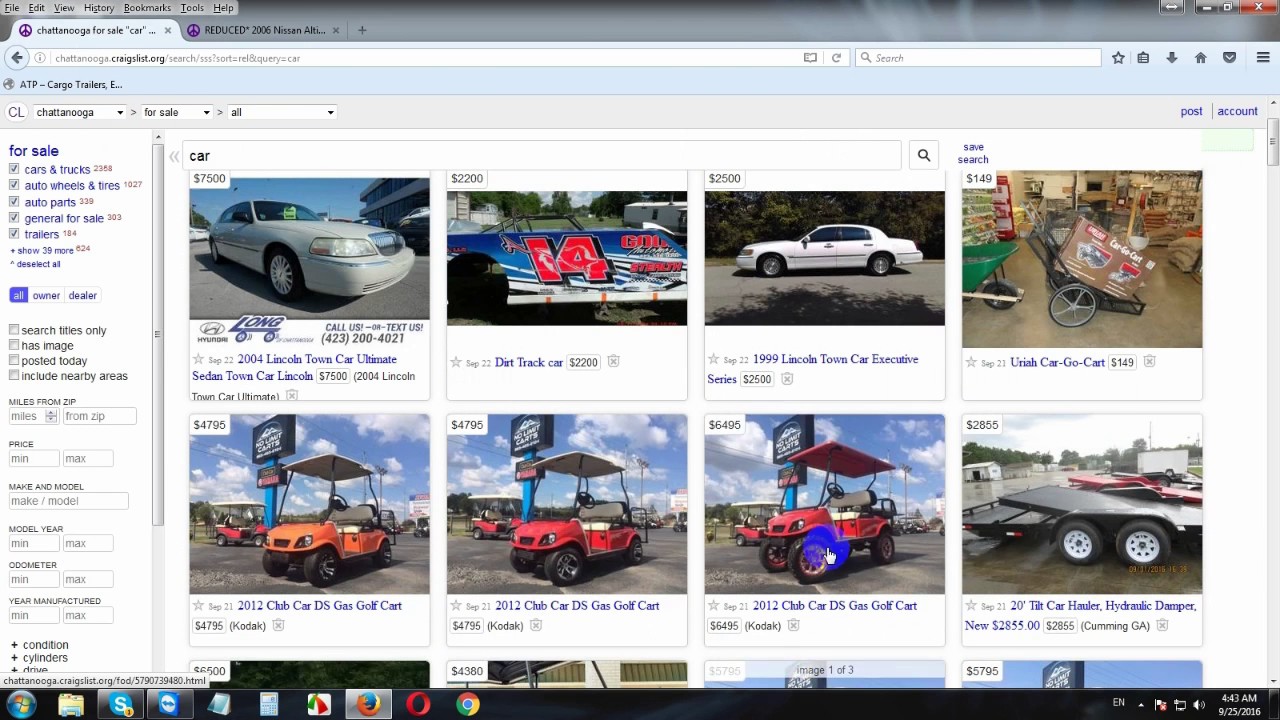This screenshot has height=720, width=1280.
Task: Open the Bookmarks menu
Action: pos(147,8)
